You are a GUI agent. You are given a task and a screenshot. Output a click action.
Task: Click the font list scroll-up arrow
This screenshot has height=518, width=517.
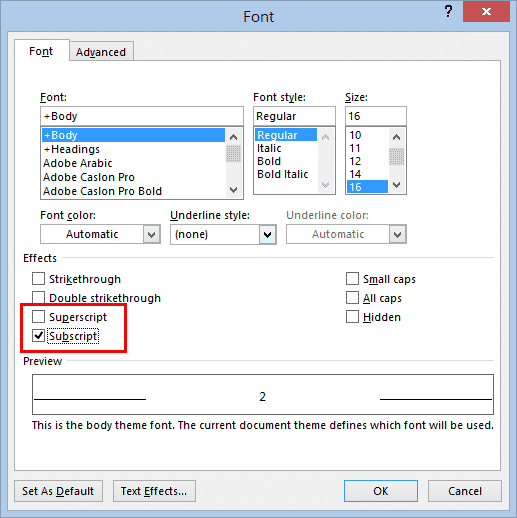click(x=234, y=137)
